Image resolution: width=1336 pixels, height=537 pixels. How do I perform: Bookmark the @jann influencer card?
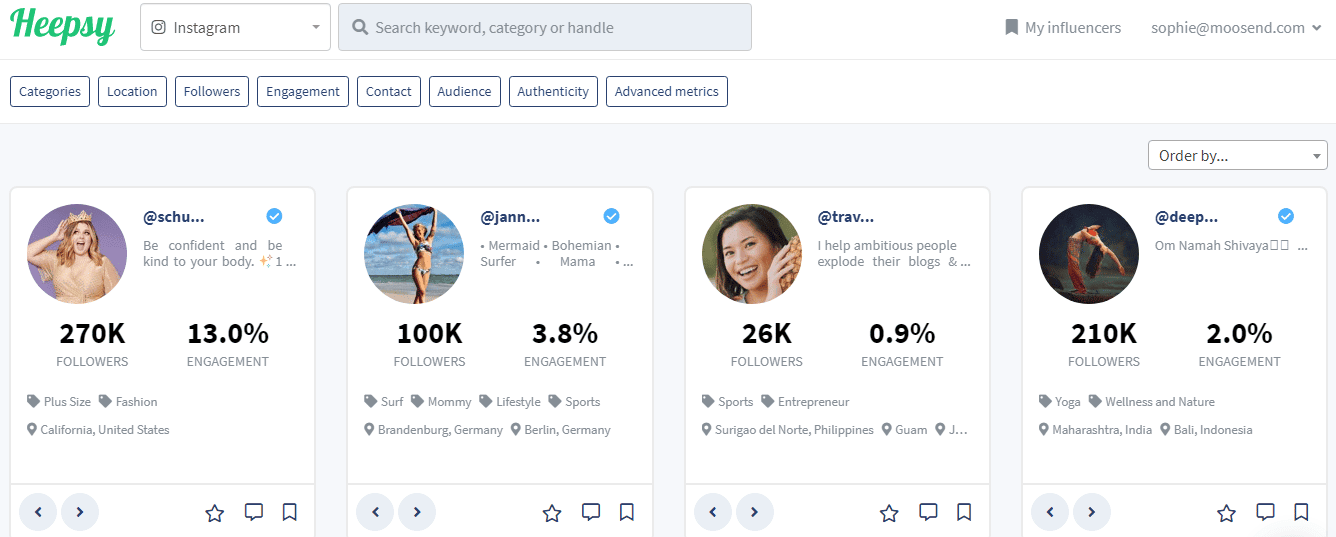coord(627,512)
